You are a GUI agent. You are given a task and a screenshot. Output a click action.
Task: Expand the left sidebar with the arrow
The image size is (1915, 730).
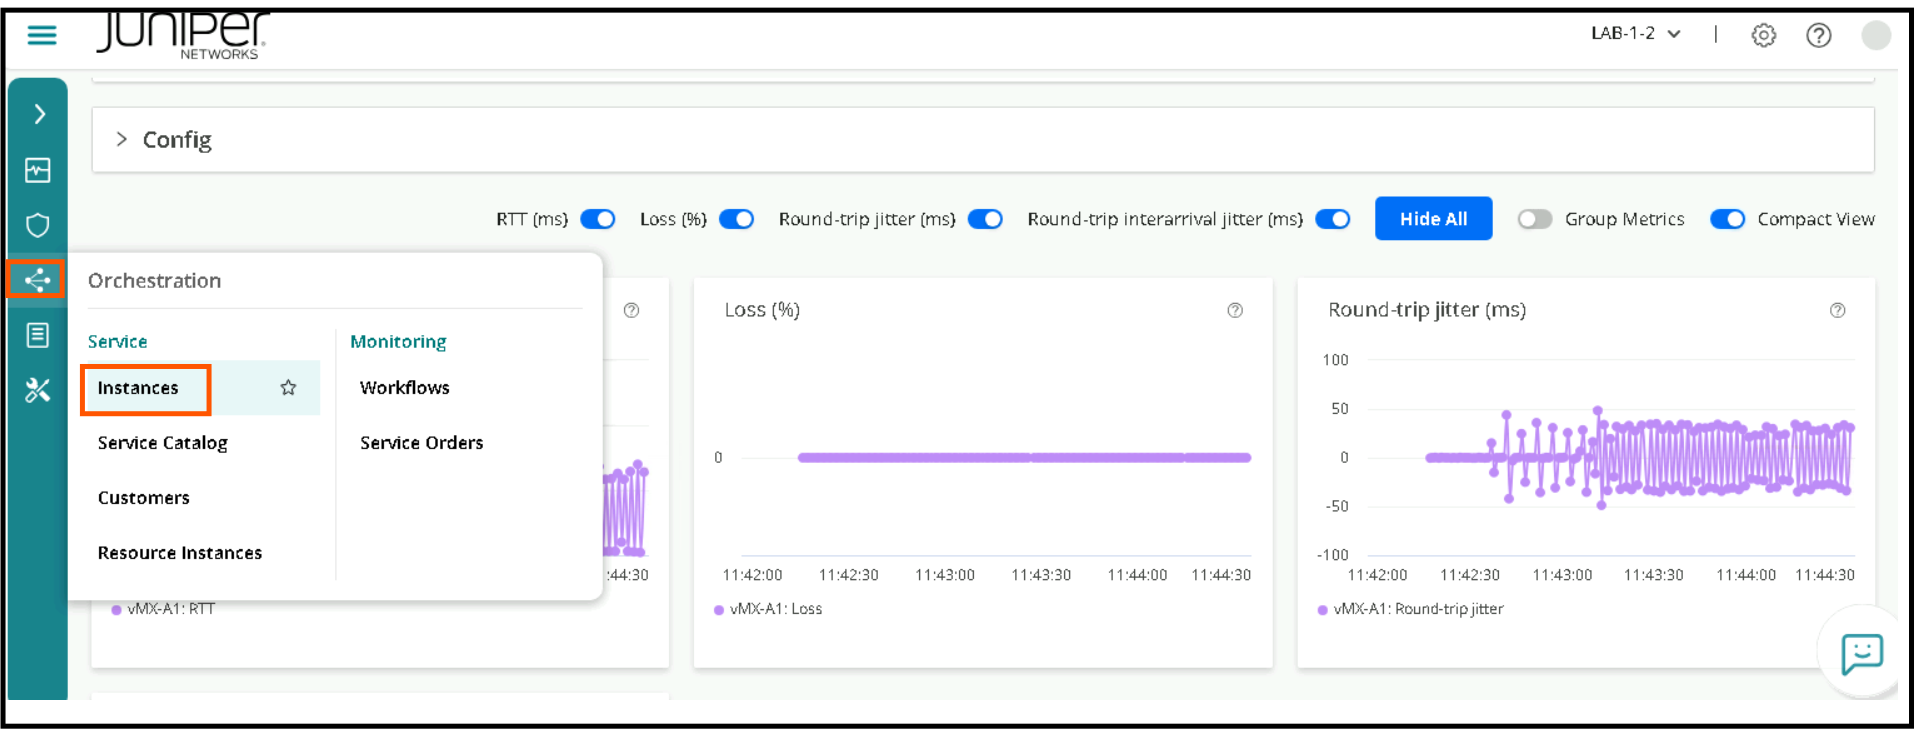click(39, 114)
